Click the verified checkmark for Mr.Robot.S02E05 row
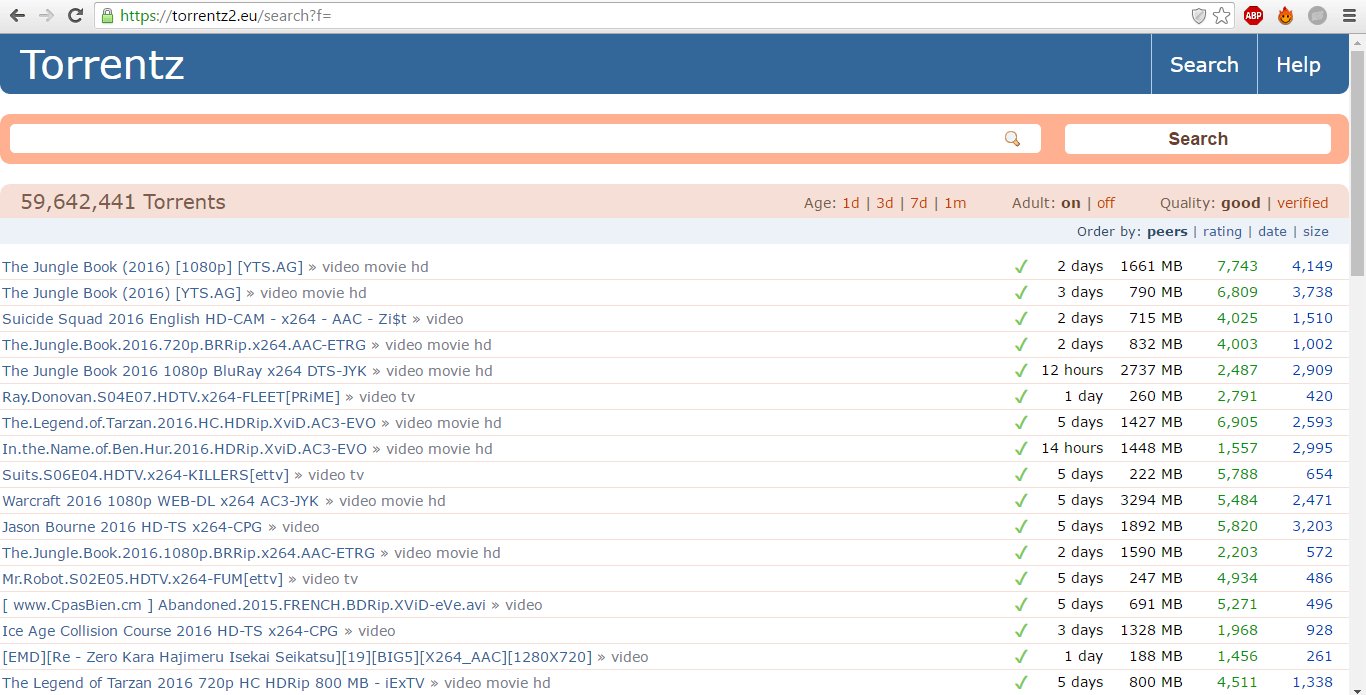Image resolution: width=1366 pixels, height=695 pixels. click(1021, 579)
